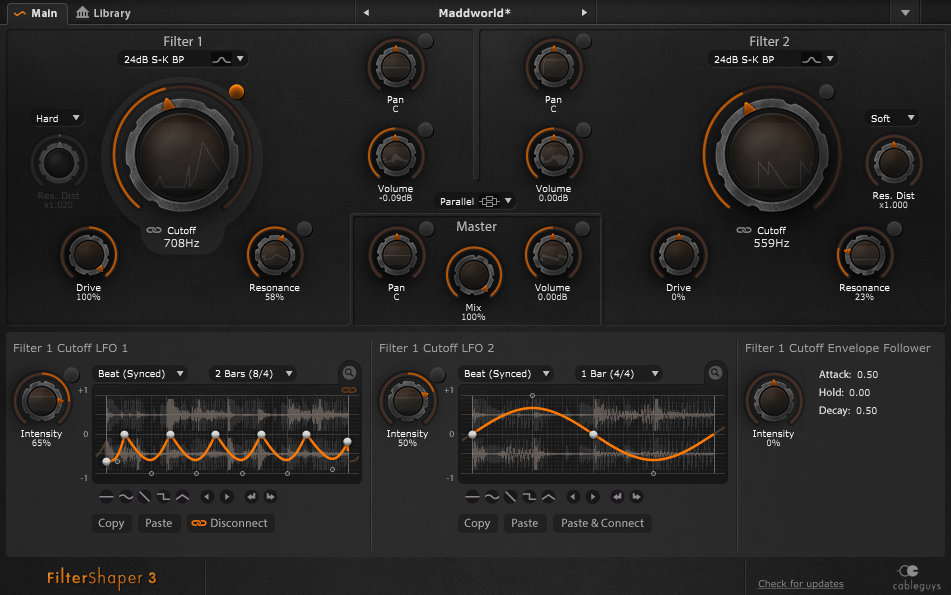Switch to the Library tab

tap(103, 13)
